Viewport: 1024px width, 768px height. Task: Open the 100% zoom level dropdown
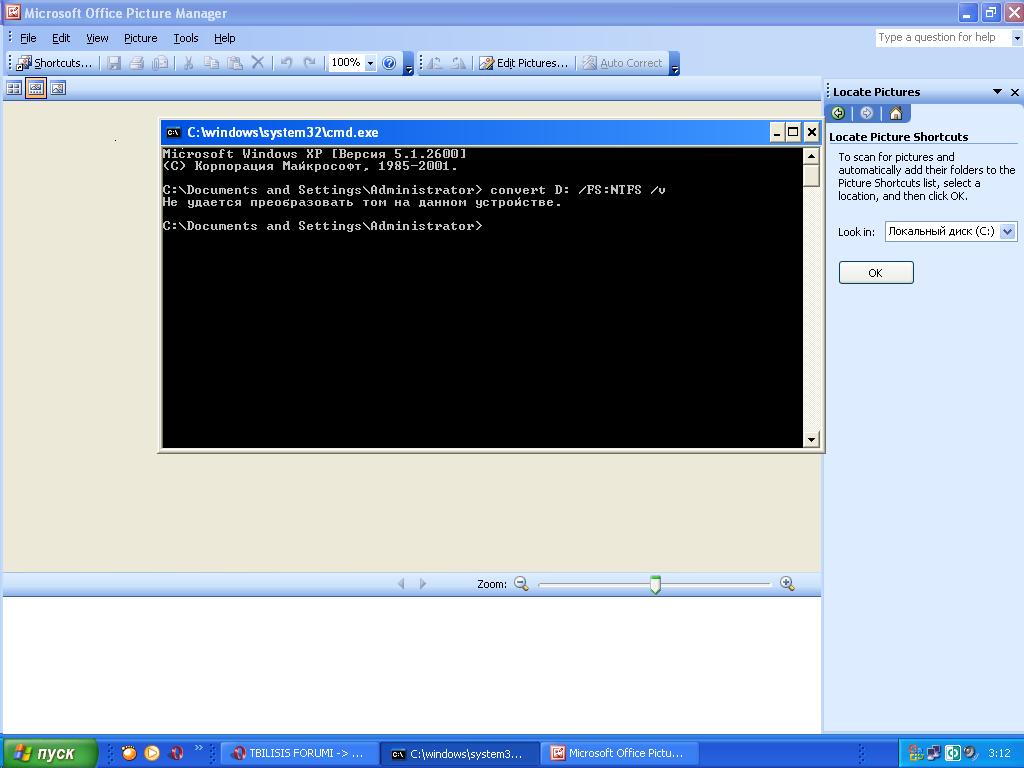(x=370, y=63)
